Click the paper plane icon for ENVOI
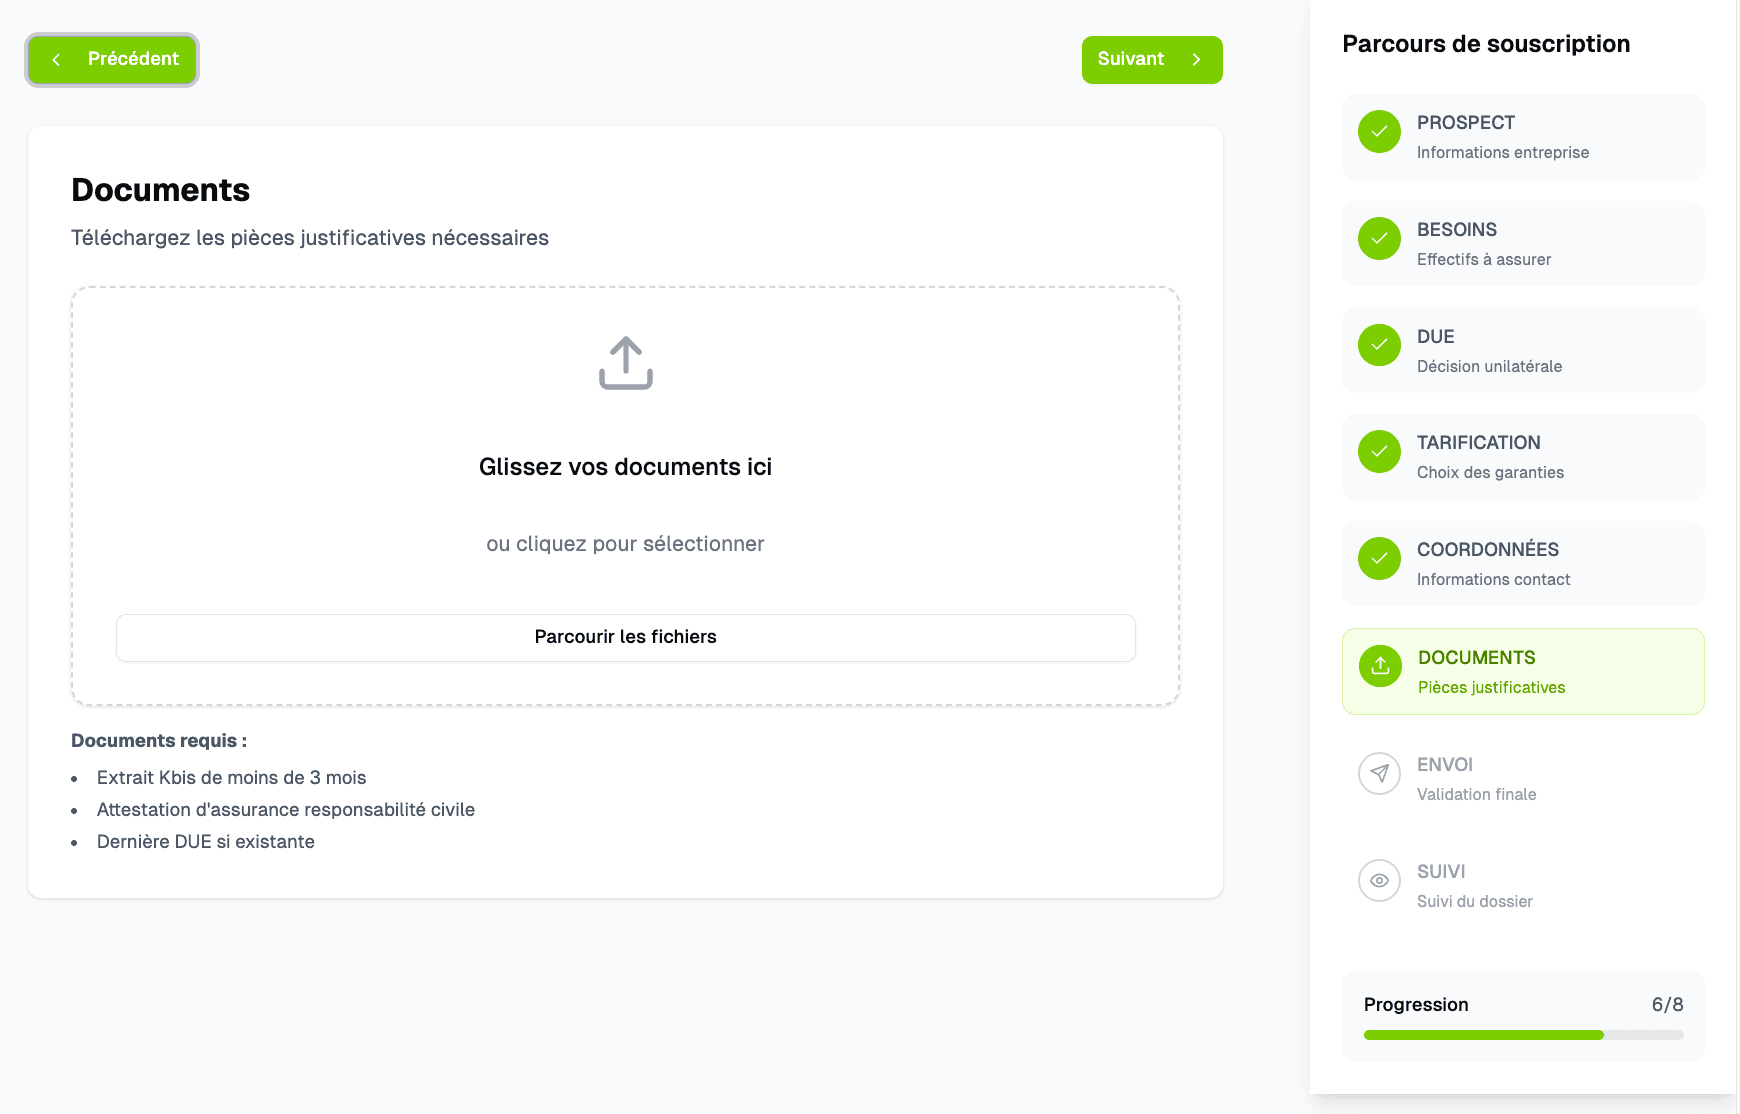Viewport: 1740px width, 1114px height. tap(1379, 774)
